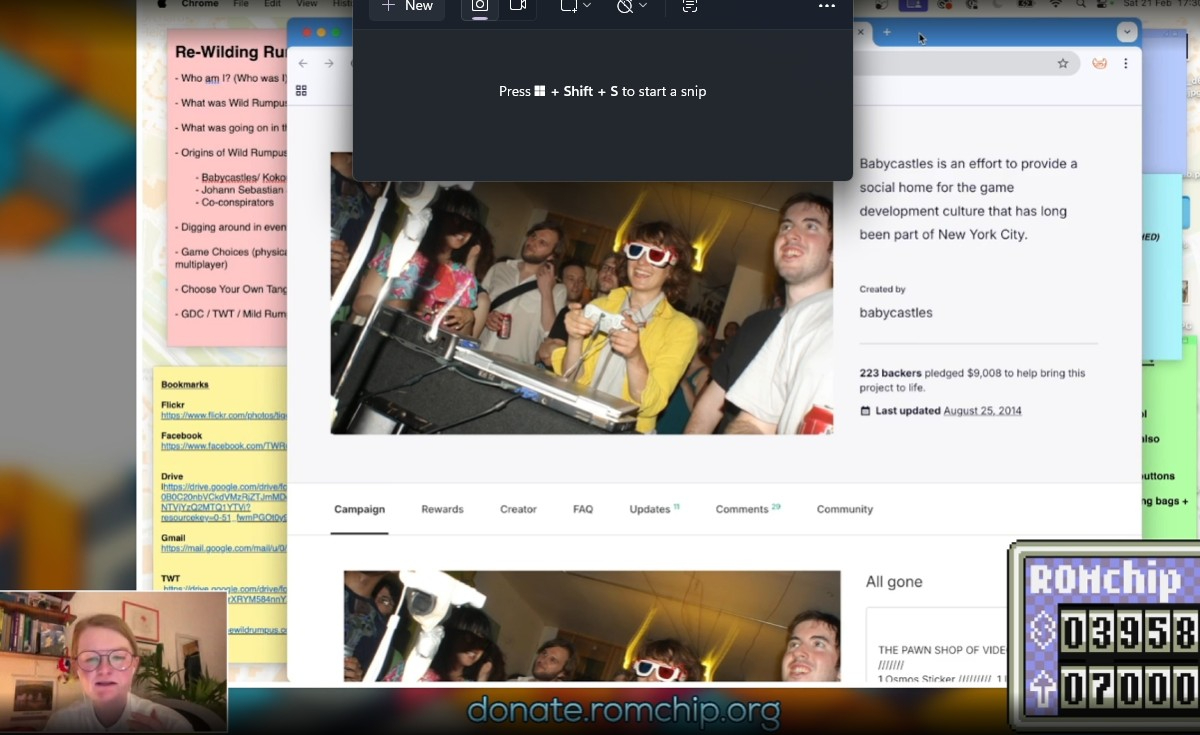Open a new browser tab with plus
1200x735 pixels.
(887, 33)
